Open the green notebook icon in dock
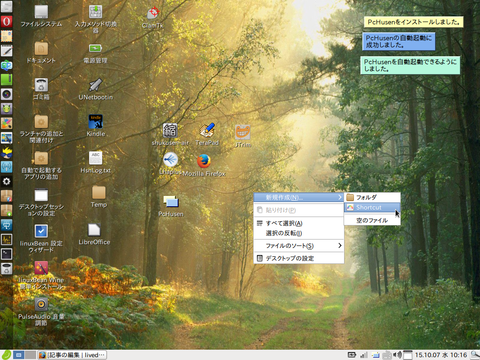The width and height of the screenshot is (480, 360). (x=7, y=80)
